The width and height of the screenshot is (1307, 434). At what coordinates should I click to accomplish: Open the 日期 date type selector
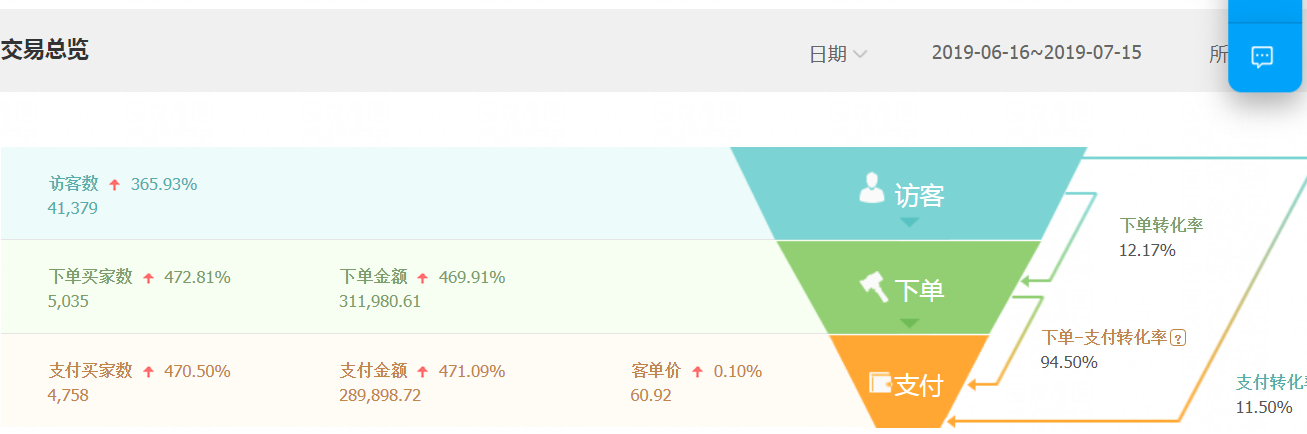click(x=838, y=54)
